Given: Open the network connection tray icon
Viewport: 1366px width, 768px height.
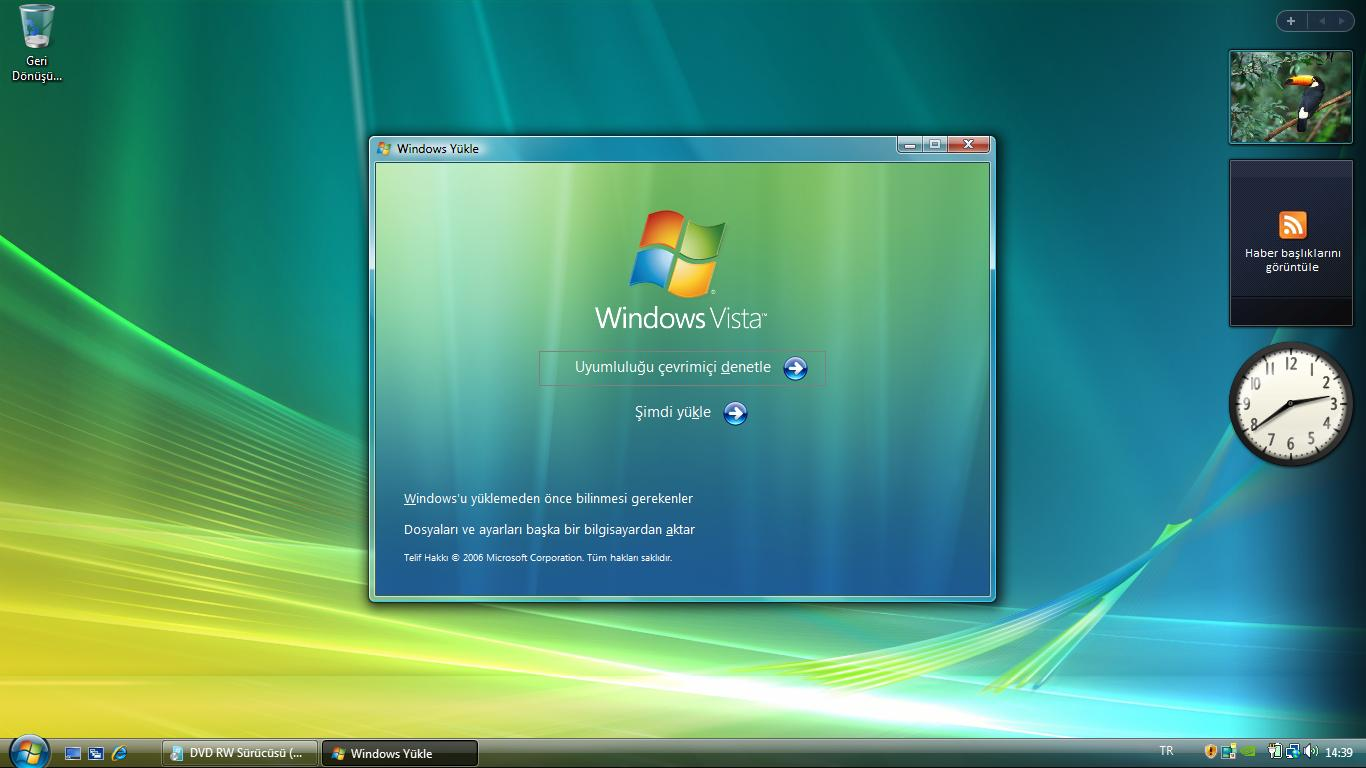Looking at the screenshot, I should tap(1292, 751).
